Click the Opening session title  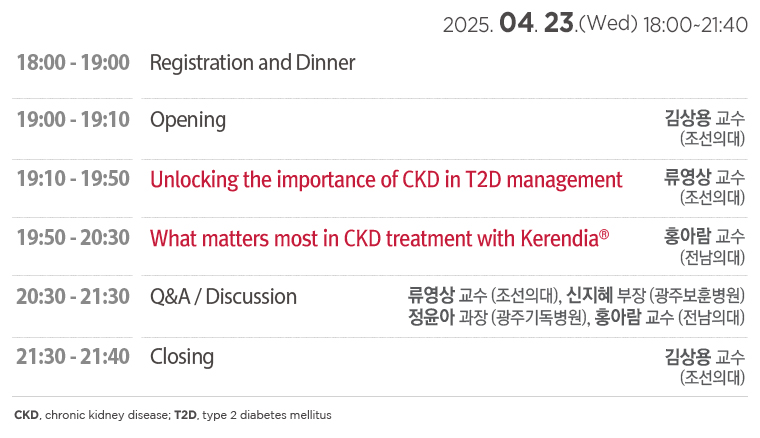point(188,121)
